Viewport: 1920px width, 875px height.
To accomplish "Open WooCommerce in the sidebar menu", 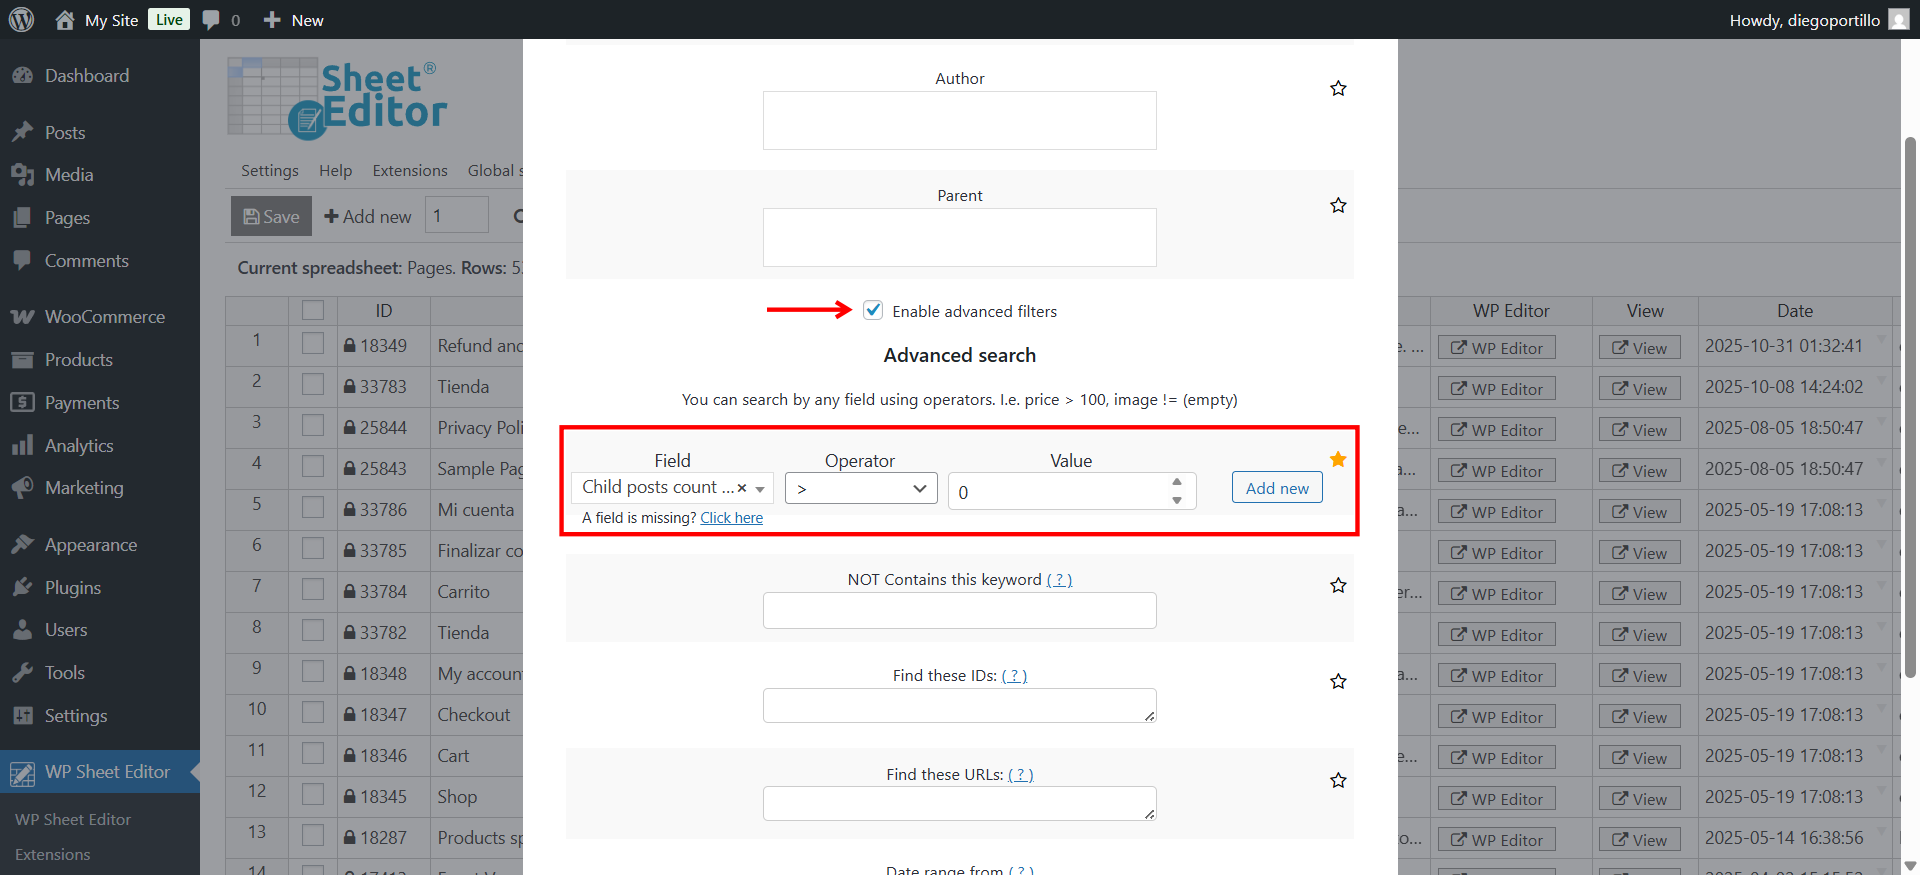I will pos(104,317).
